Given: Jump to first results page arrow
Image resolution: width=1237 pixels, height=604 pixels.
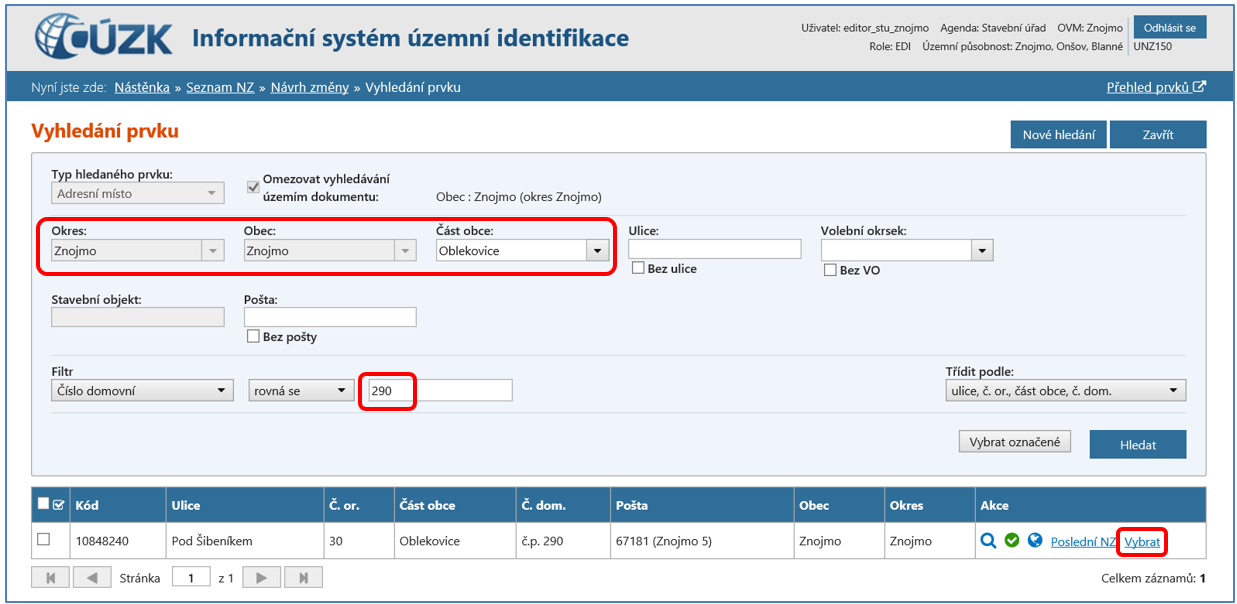Looking at the screenshot, I should pos(51,578).
